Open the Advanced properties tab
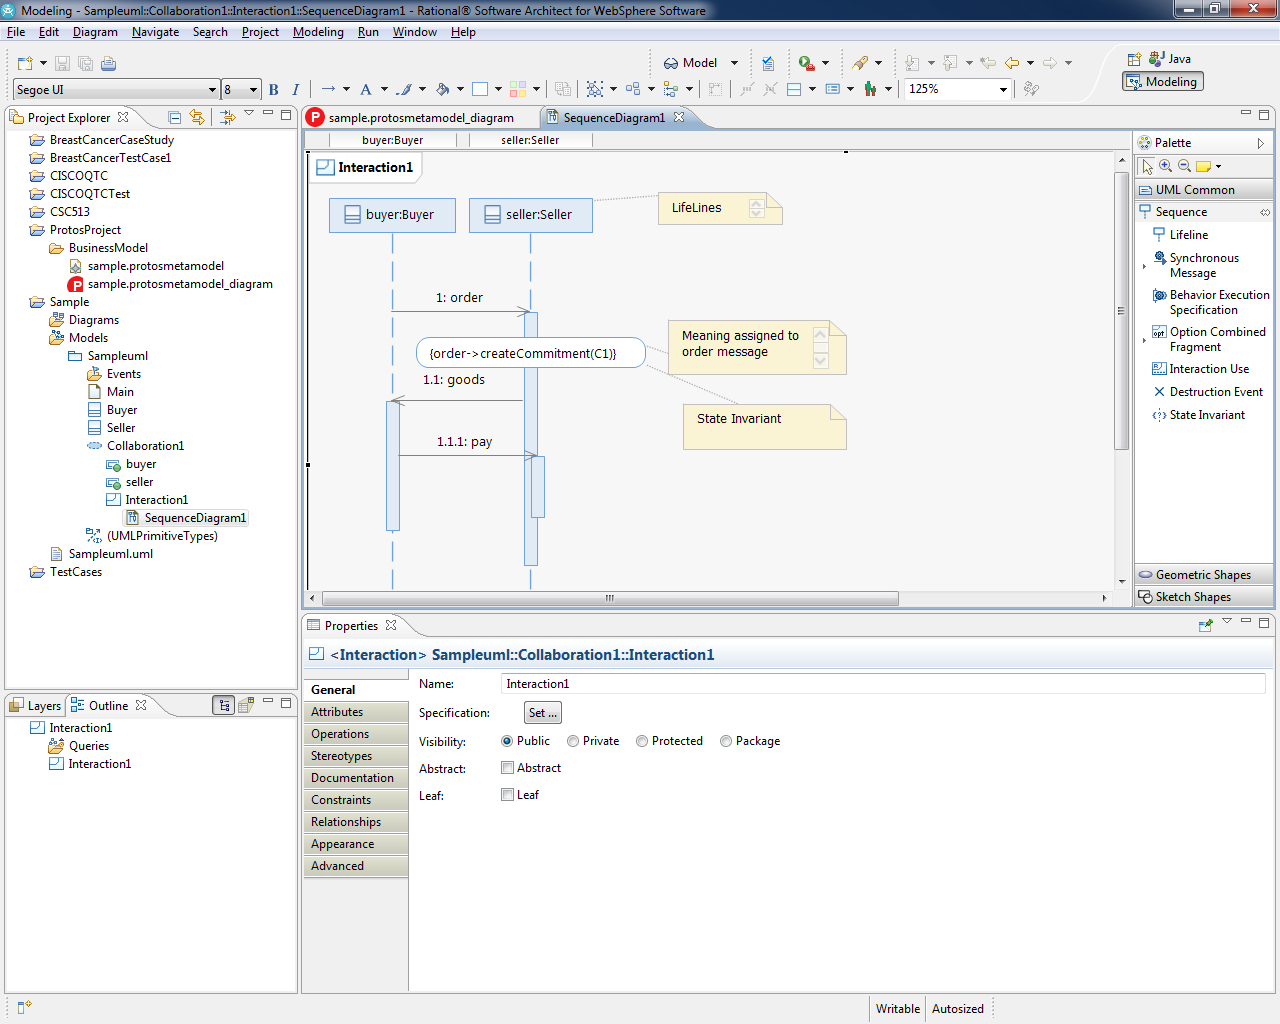Viewport: 1280px width, 1024px height. tap(356, 866)
